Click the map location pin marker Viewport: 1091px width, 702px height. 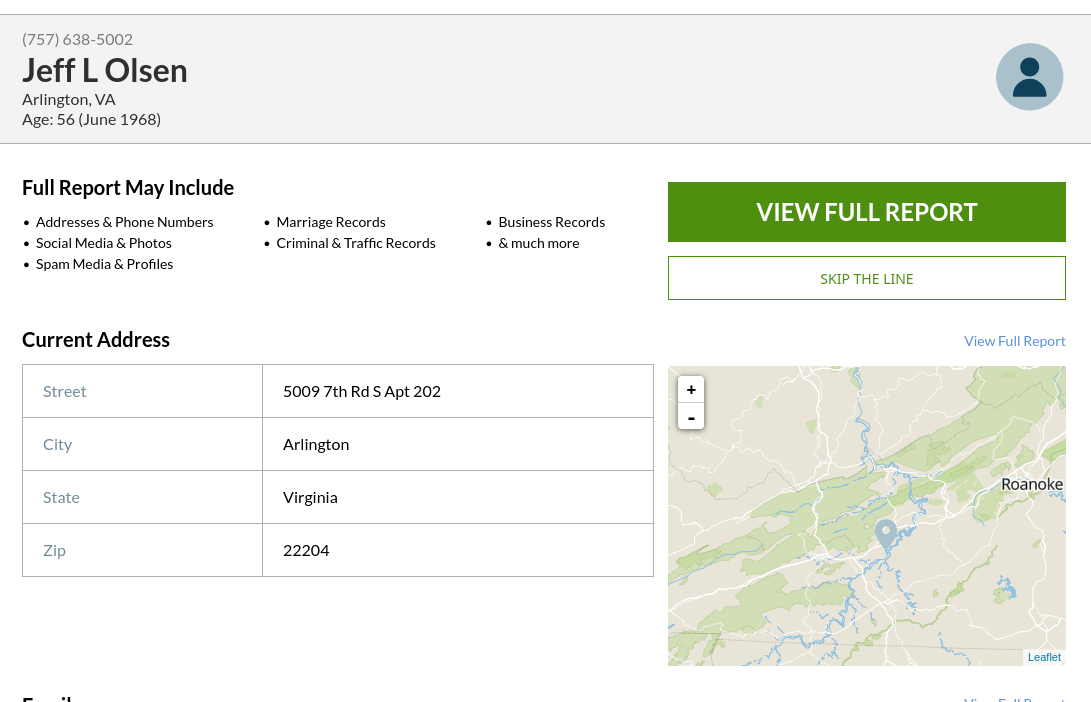885,533
